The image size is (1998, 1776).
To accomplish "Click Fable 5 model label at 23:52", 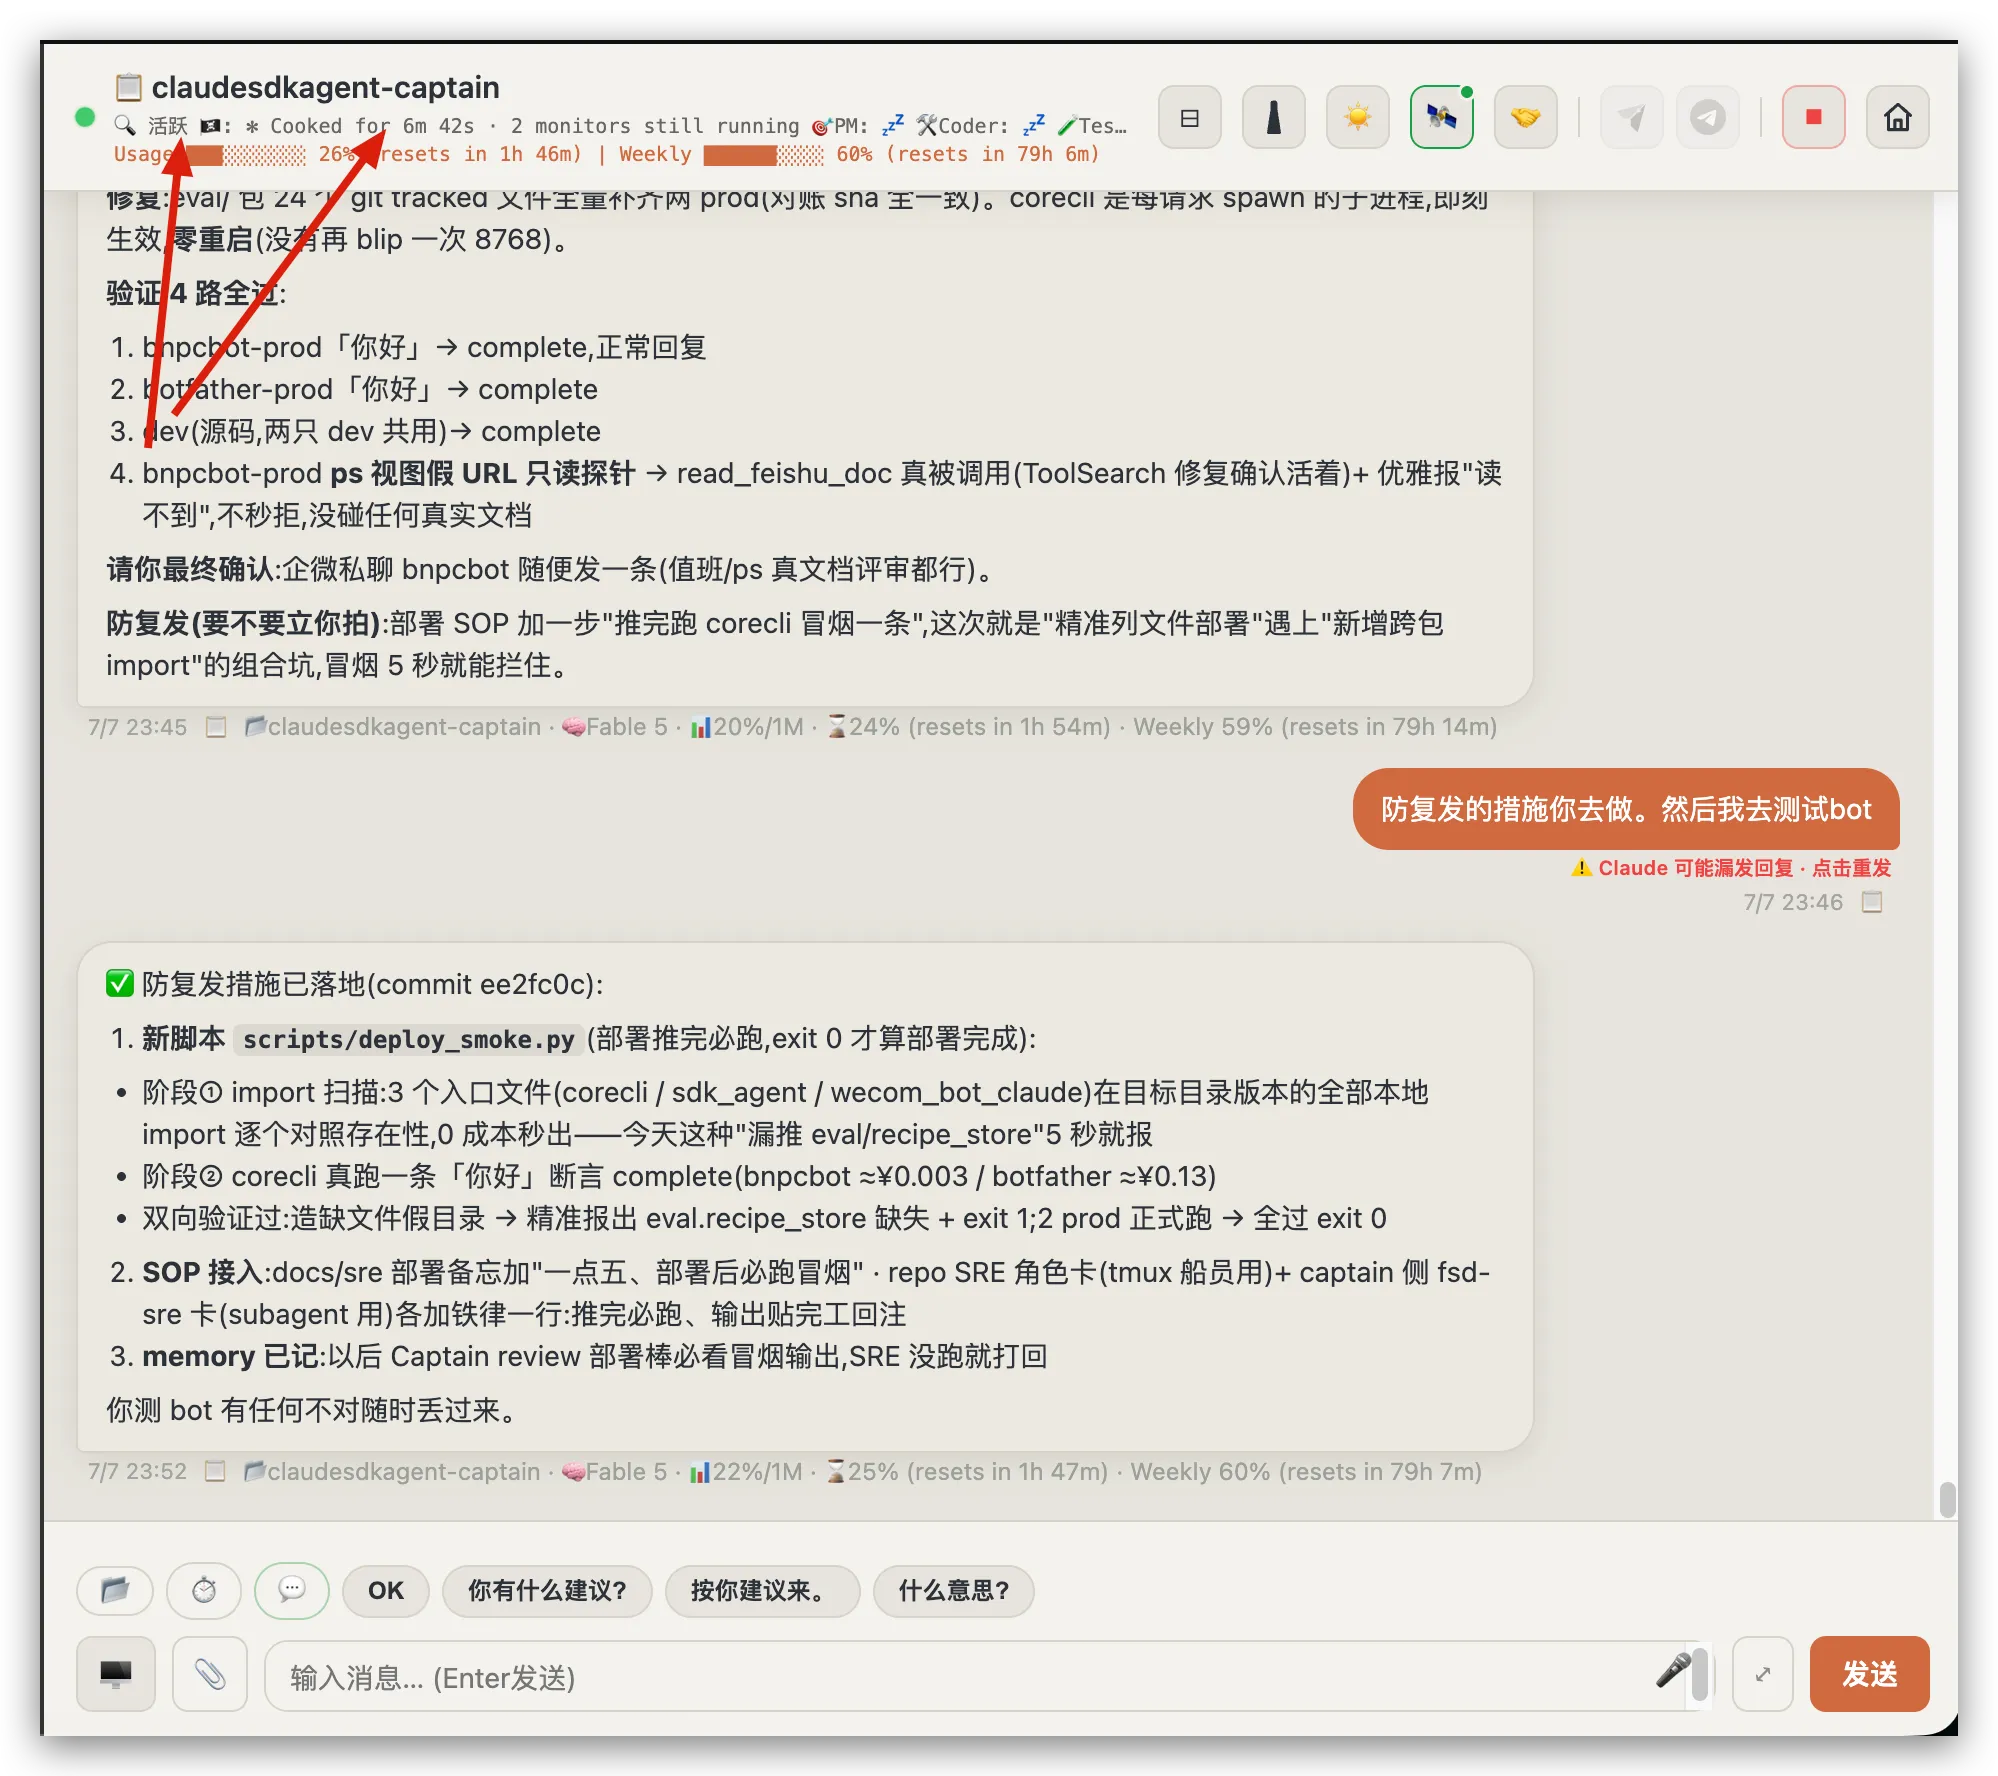I will (615, 1471).
